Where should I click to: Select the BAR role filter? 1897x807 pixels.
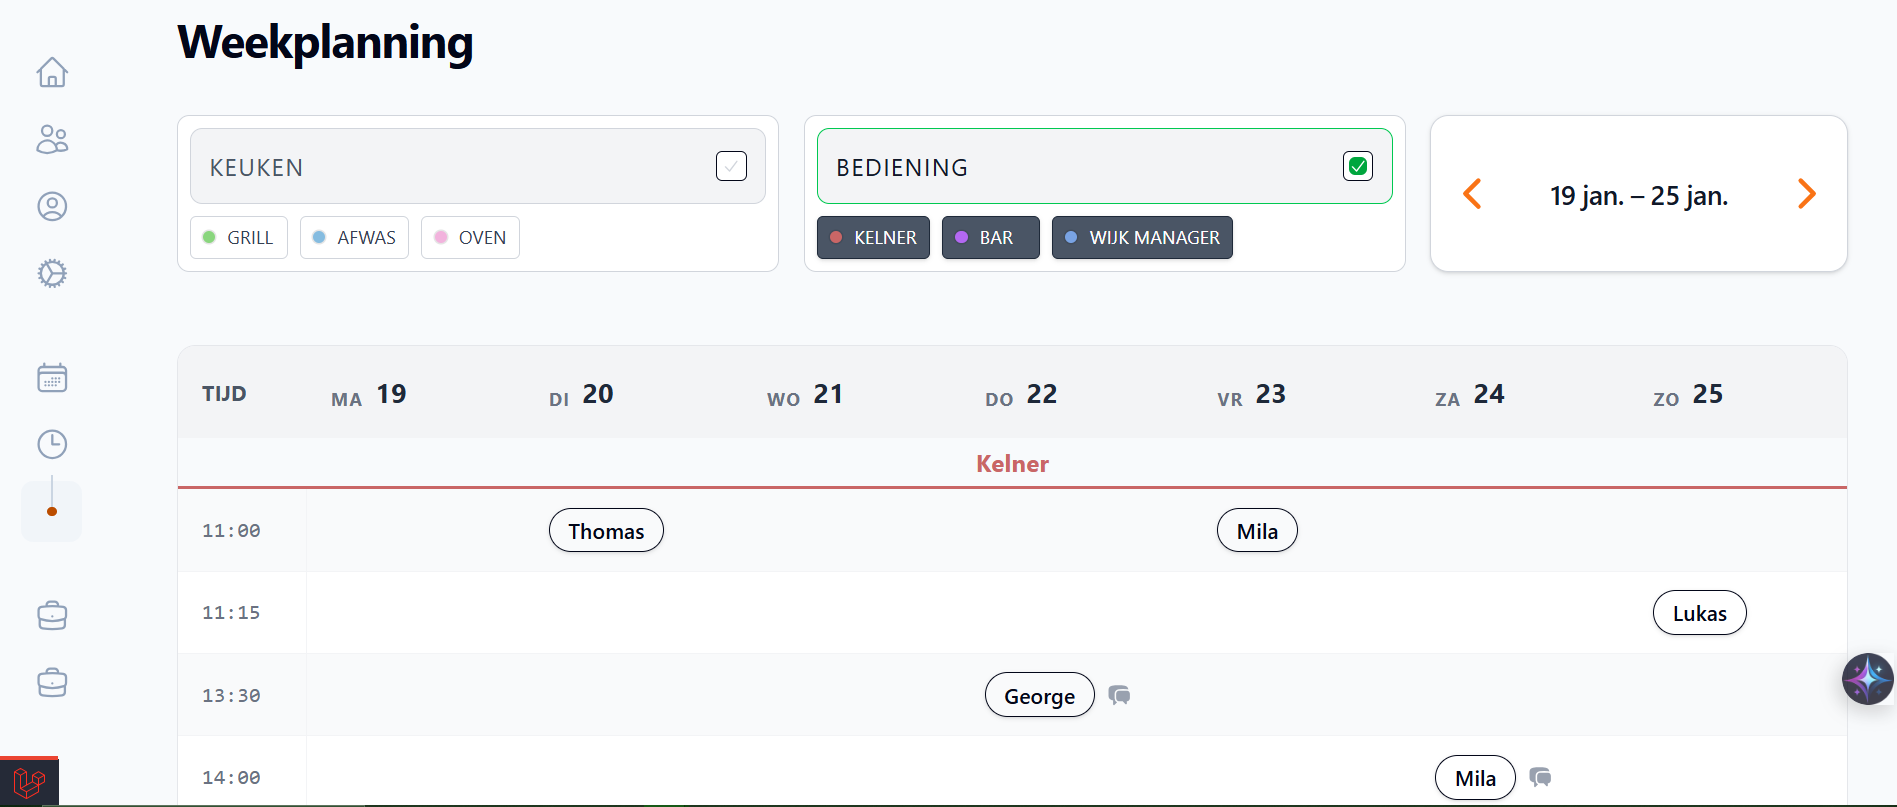(x=990, y=237)
